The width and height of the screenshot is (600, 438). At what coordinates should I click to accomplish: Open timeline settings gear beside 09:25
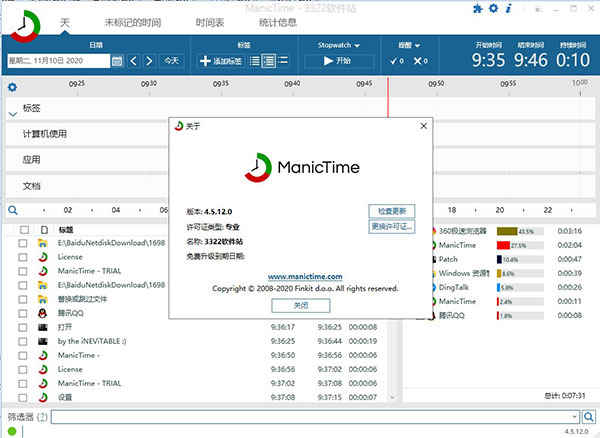click(x=12, y=87)
